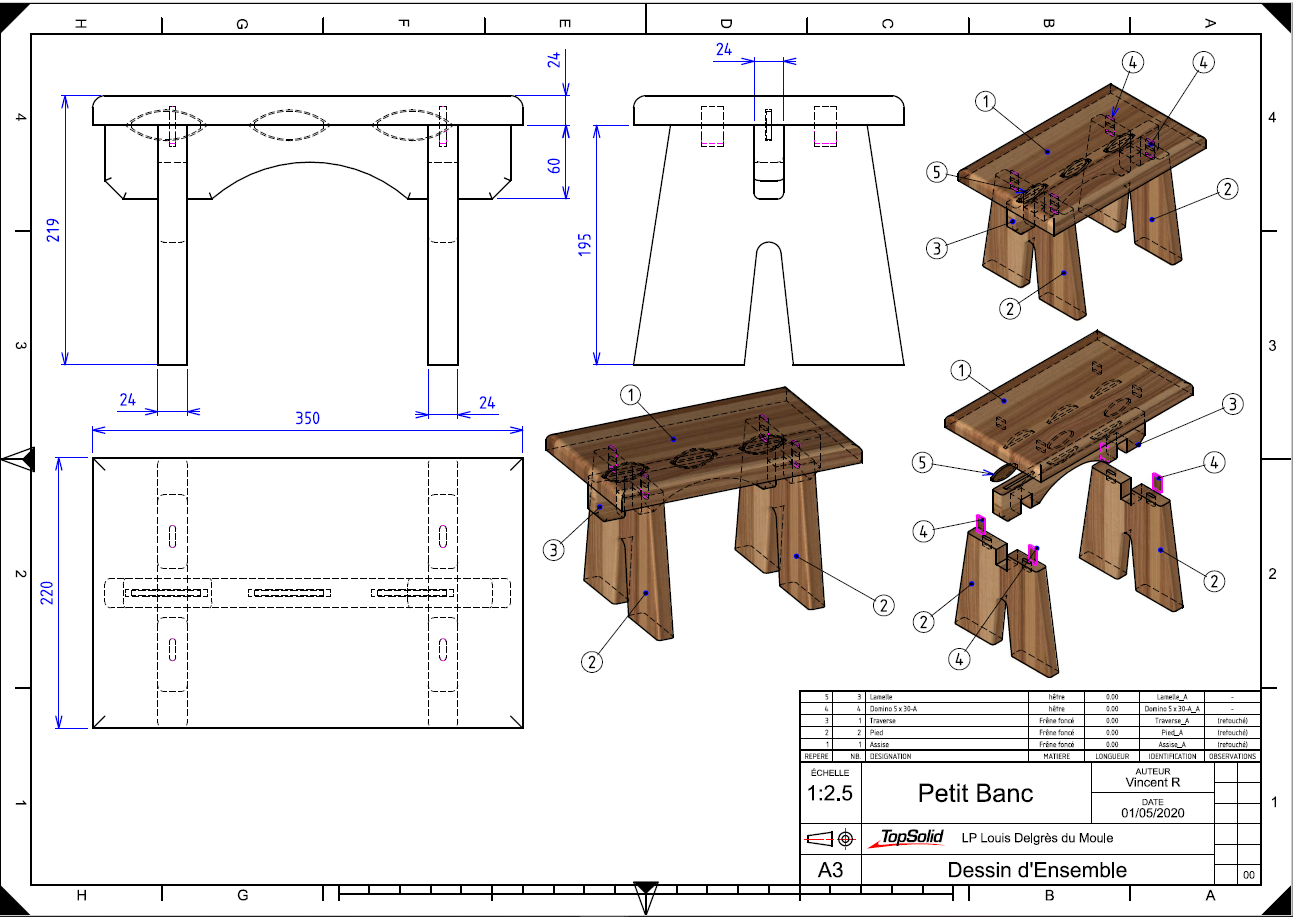Click the Vincent R author field
This screenshot has width=1293, height=917.
coord(1152,782)
